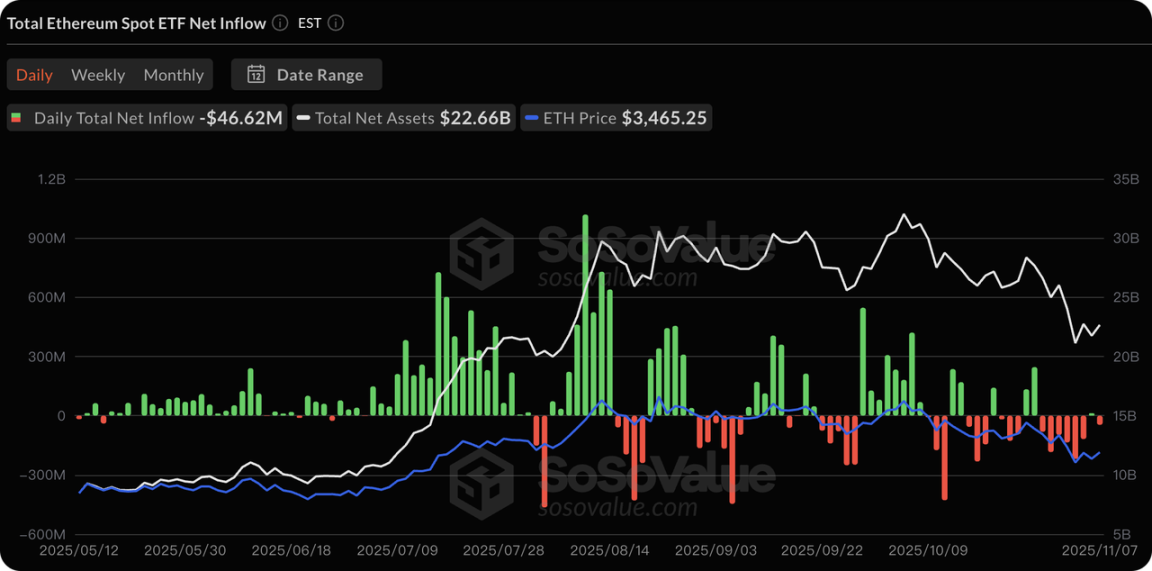This screenshot has height=571, width=1152.
Task: Click the white line swatch for Total Net Assets
Action: pyautogui.click(x=302, y=118)
